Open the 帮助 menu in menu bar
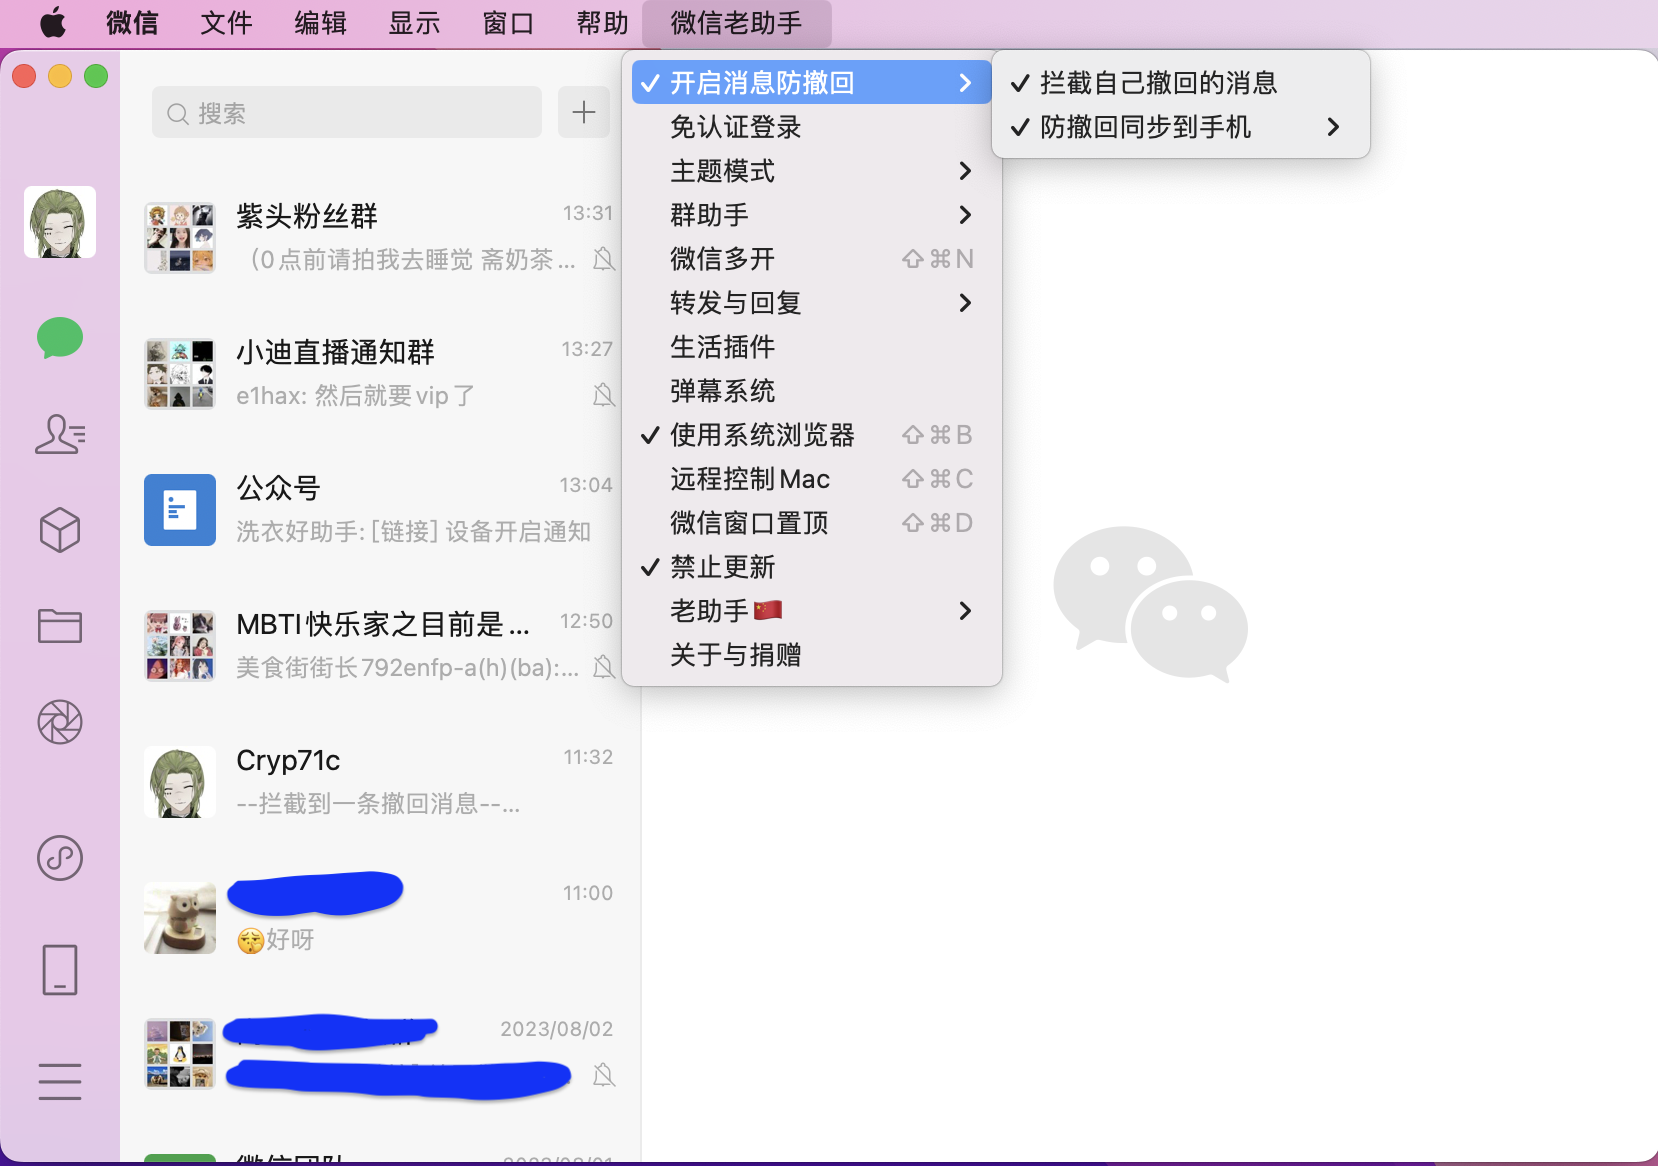Viewport: 1658px width, 1166px height. (602, 23)
